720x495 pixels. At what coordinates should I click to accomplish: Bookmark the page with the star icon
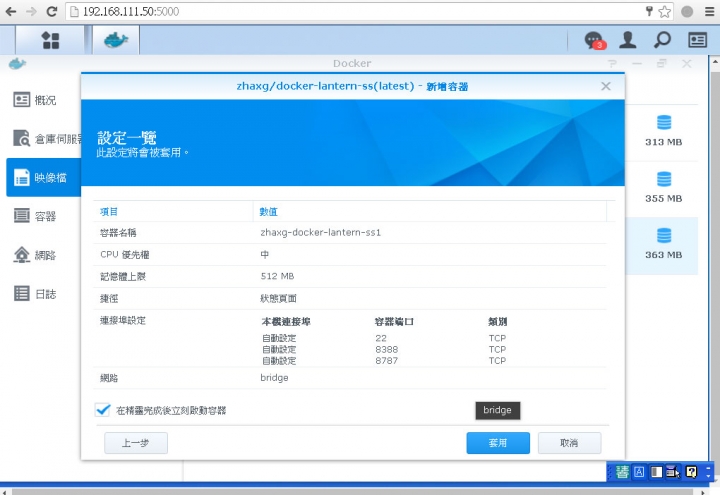pyautogui.click(x=664, y=11)
